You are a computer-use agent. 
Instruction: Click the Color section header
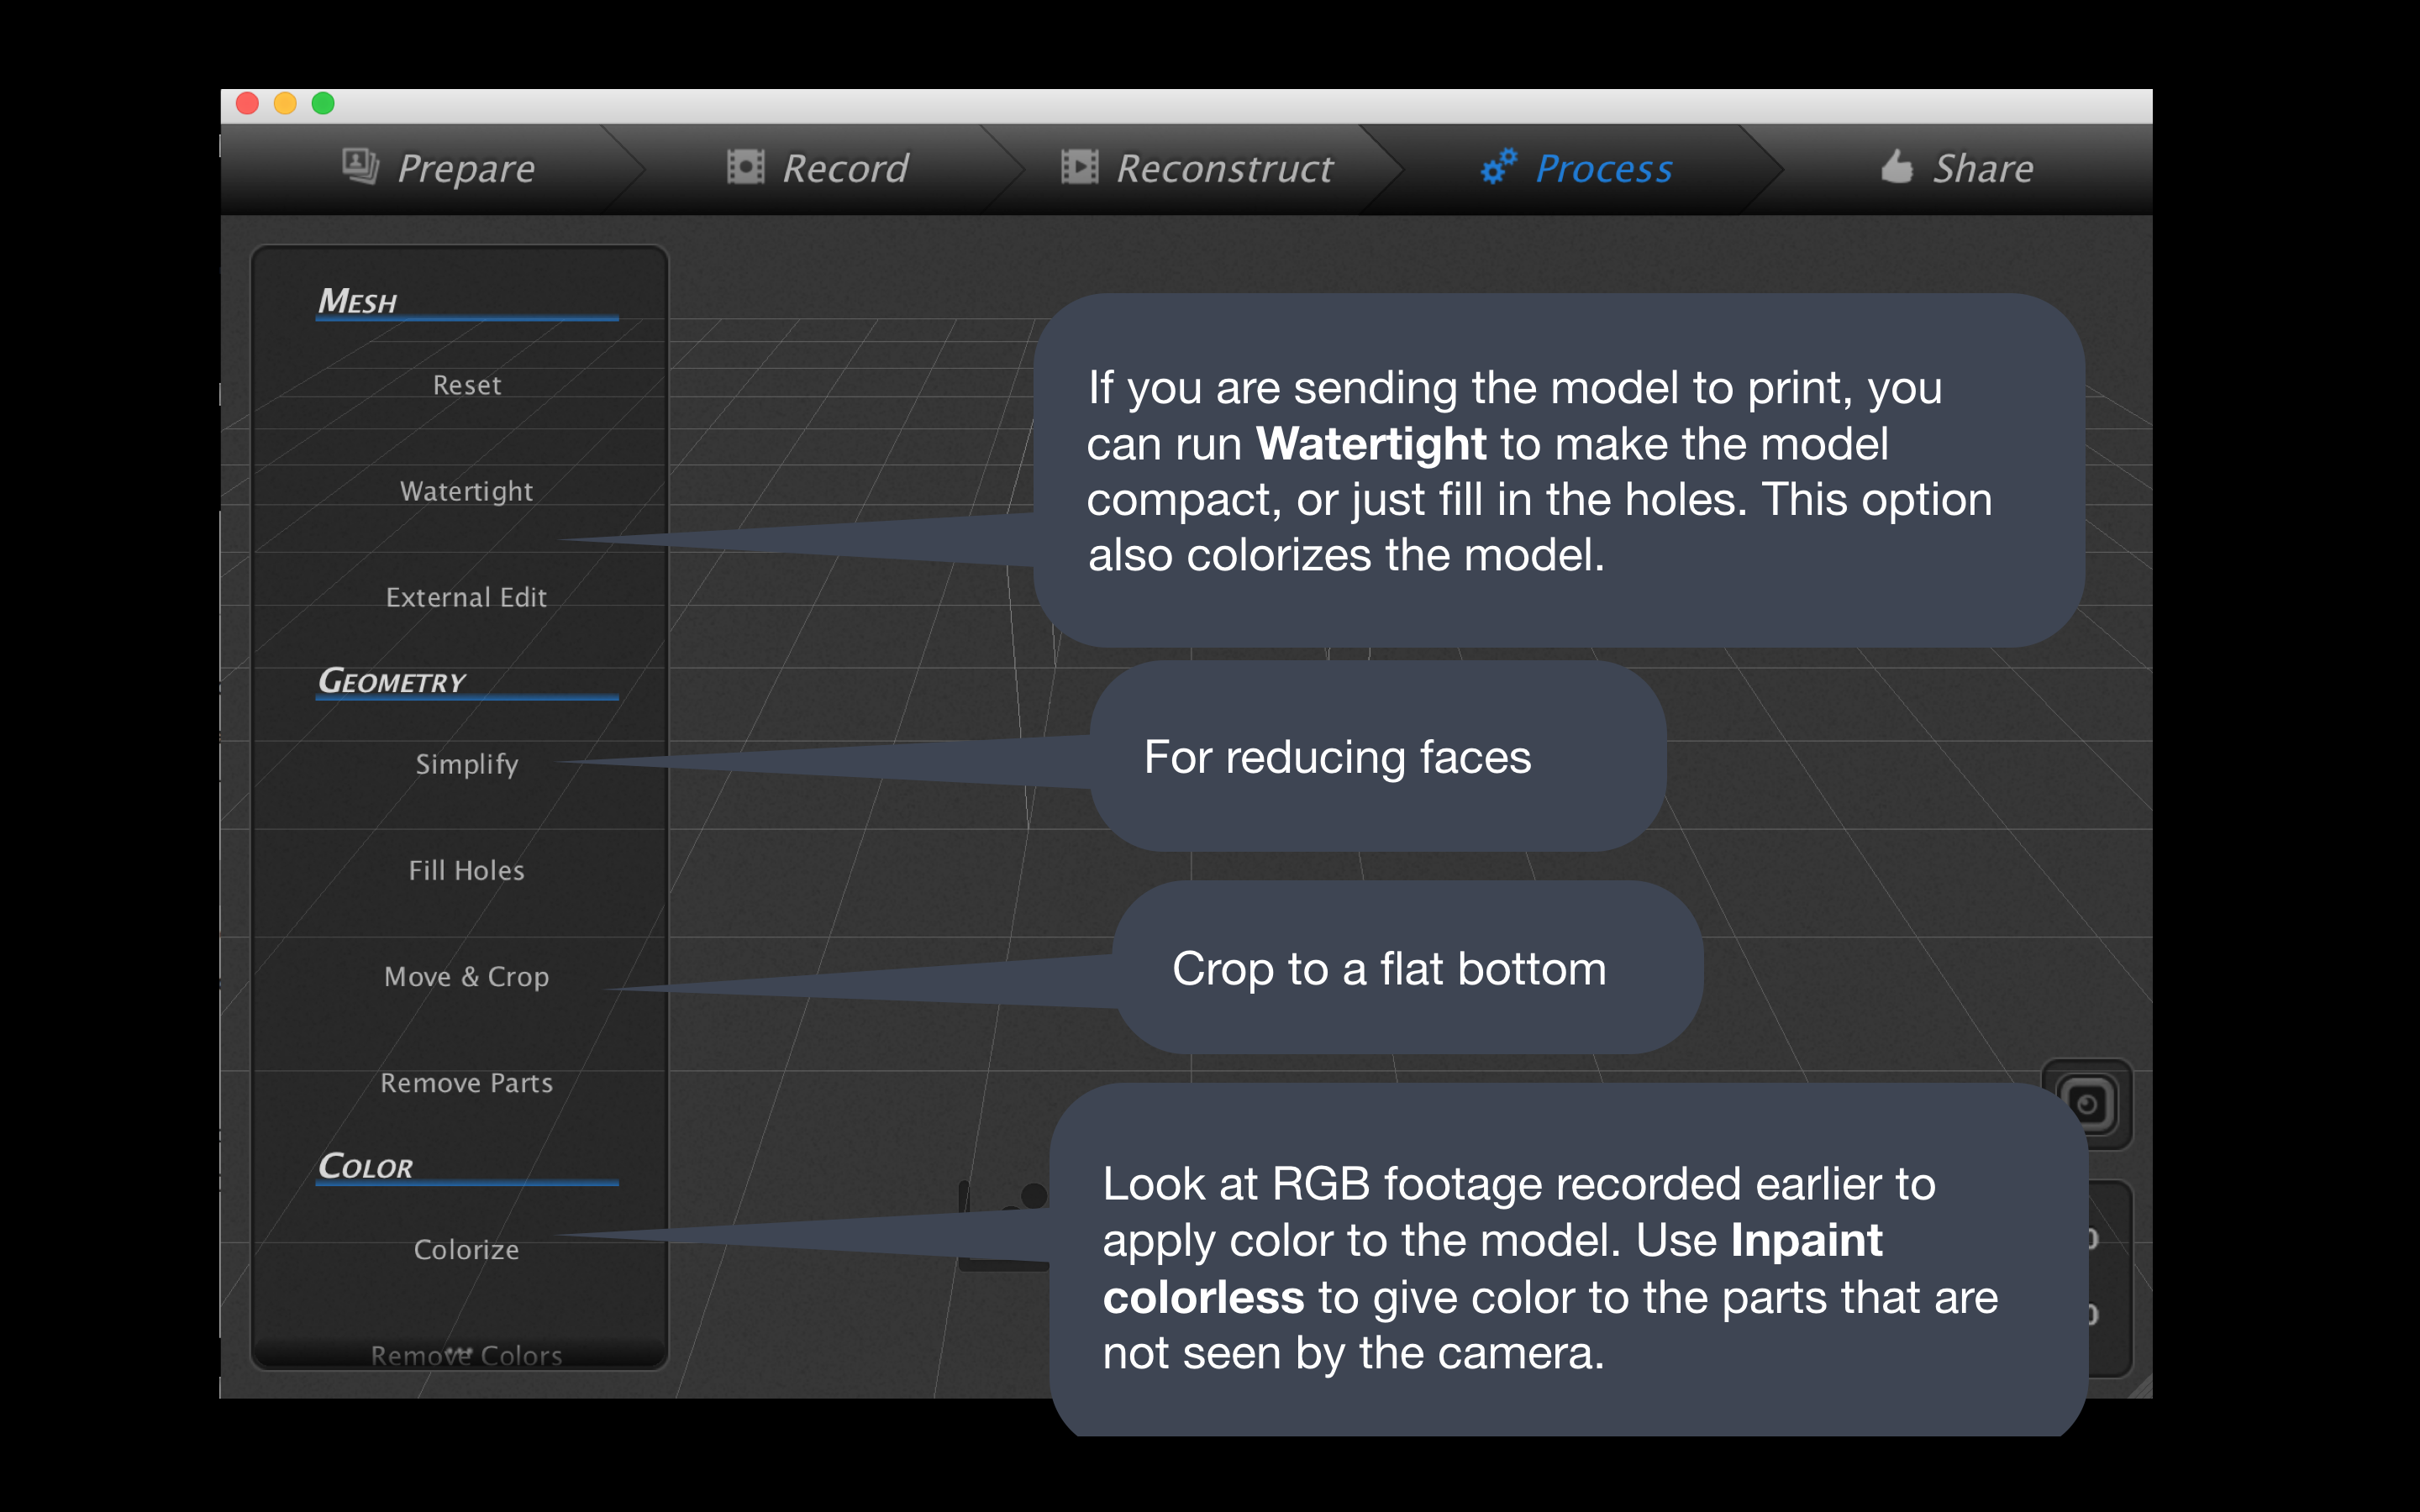365,1166
